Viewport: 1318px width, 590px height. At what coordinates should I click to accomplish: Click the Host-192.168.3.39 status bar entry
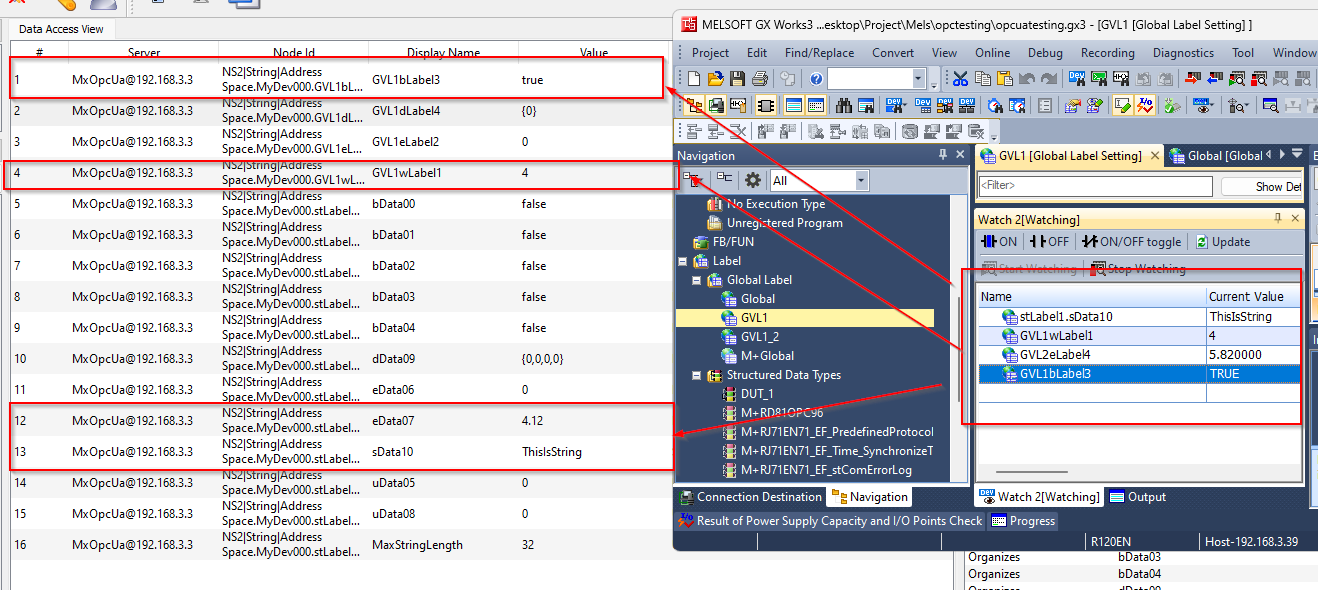(x=1251, y=541)
